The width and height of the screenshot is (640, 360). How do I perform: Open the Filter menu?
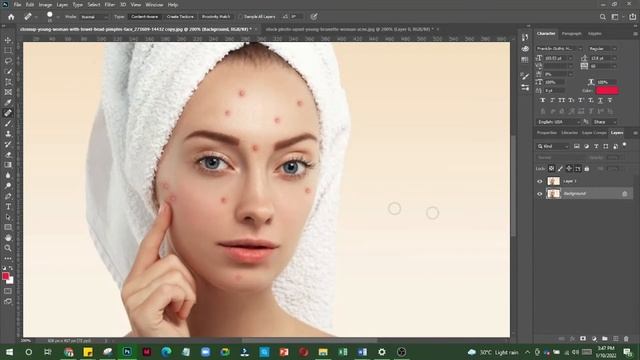click(109, 5)
